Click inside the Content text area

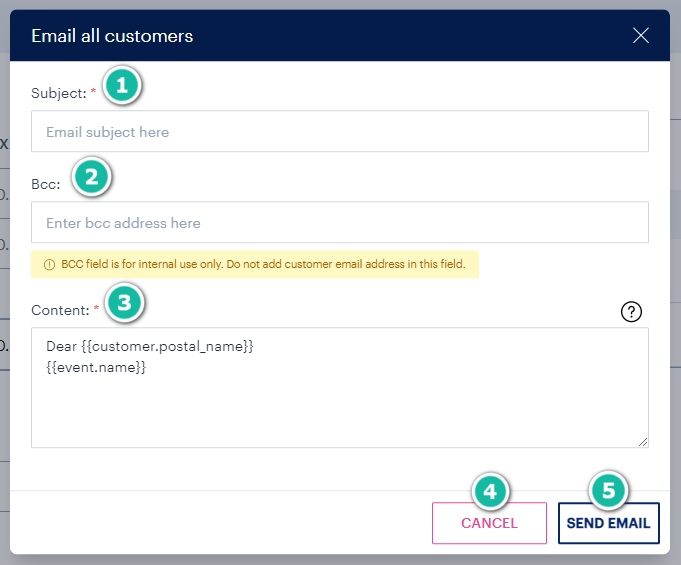(x=340, y=387)
